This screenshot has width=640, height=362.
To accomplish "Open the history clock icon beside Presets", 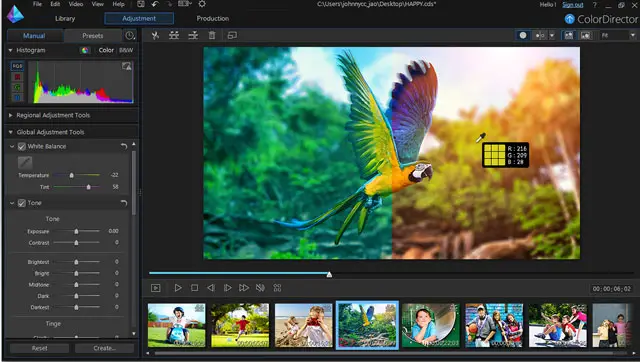I will point(130,36).
